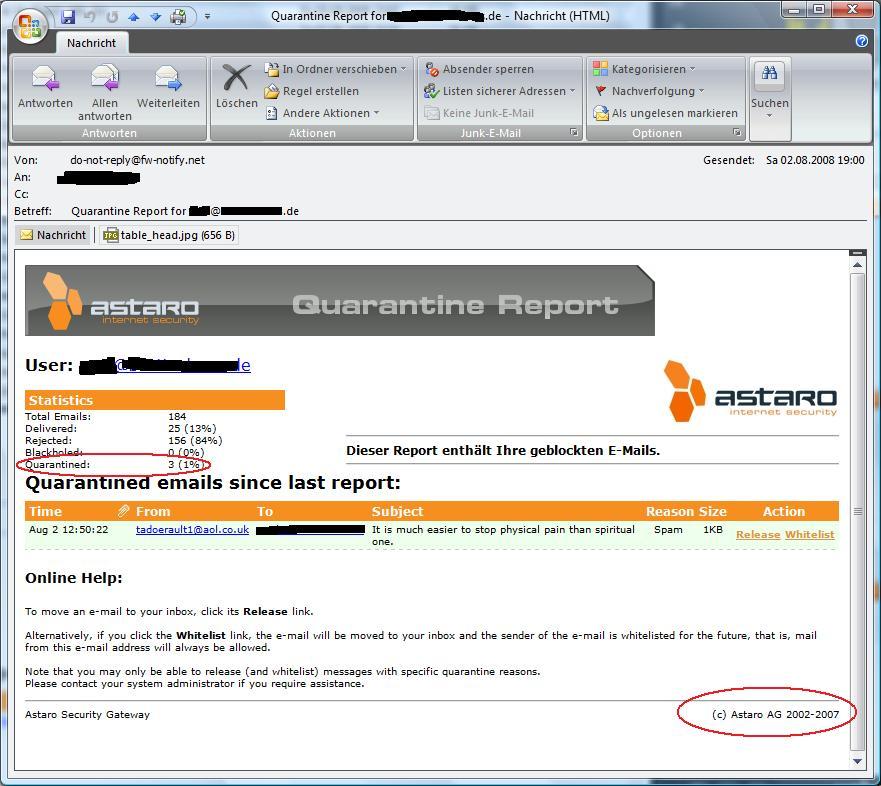The image size is (881, 786).
Task: Click the Betreff subject line text
Action: click(x=185, y=211)
